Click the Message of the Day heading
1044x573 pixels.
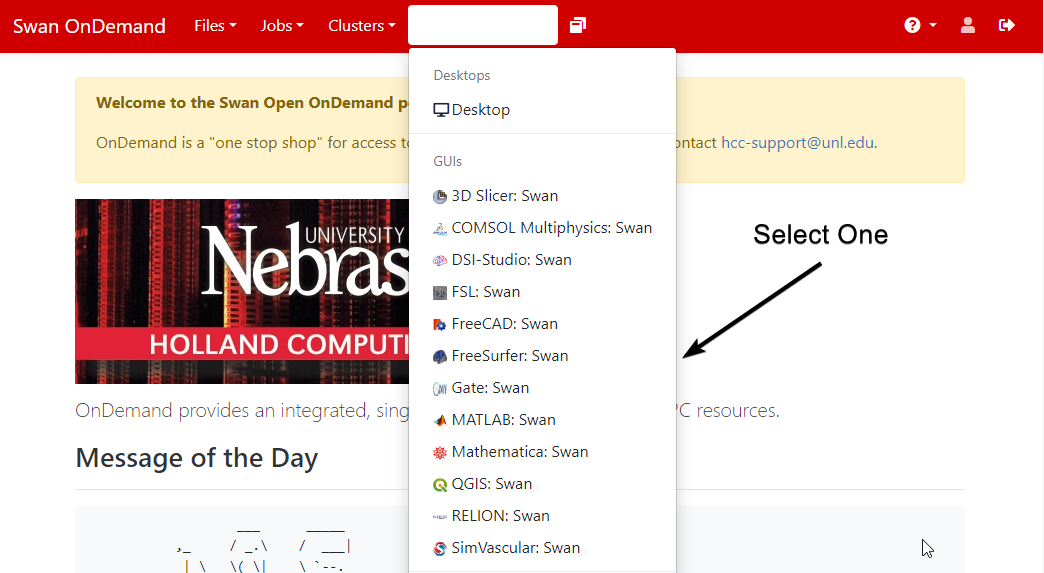(x=196, y=458)
